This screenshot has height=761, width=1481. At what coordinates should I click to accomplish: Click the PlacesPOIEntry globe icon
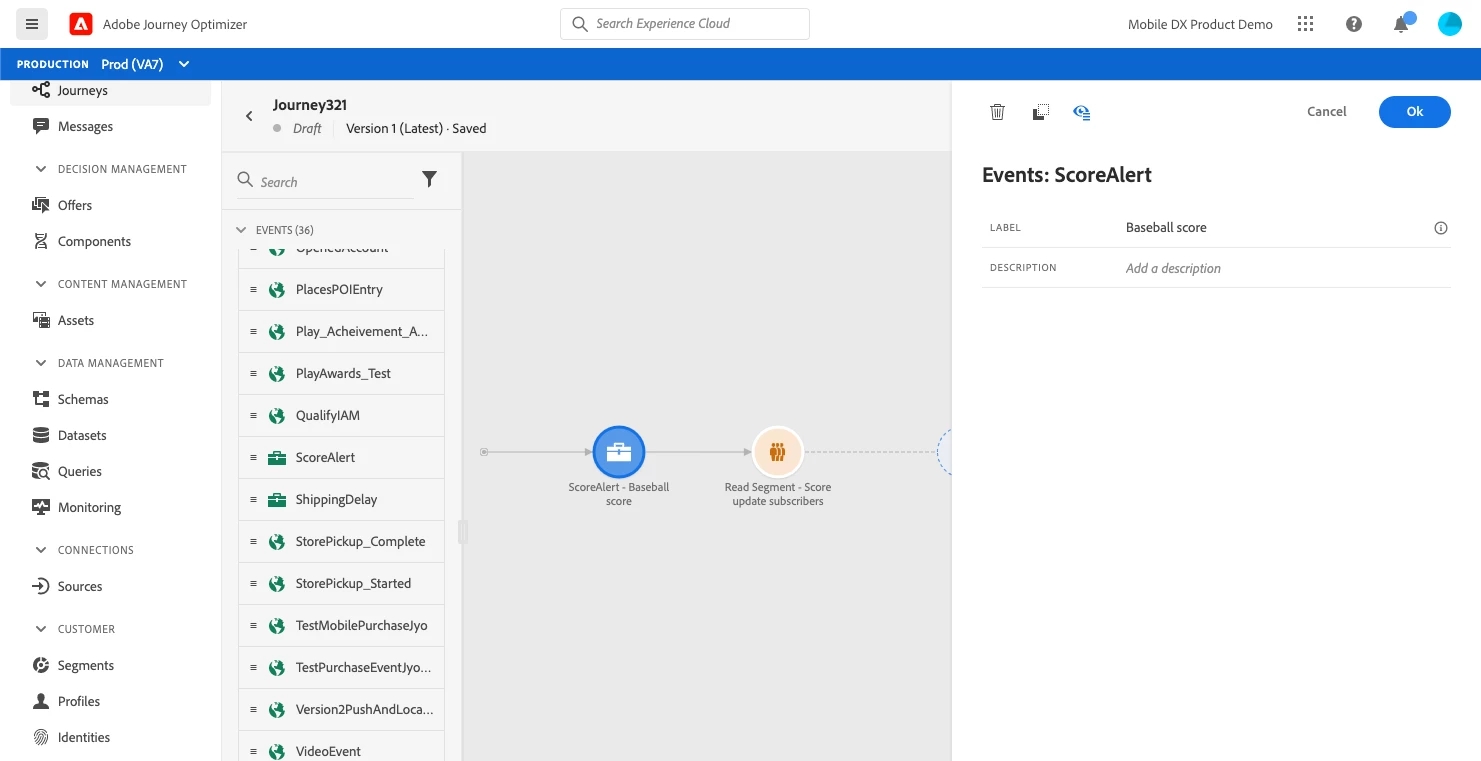(x=277, y=290)
